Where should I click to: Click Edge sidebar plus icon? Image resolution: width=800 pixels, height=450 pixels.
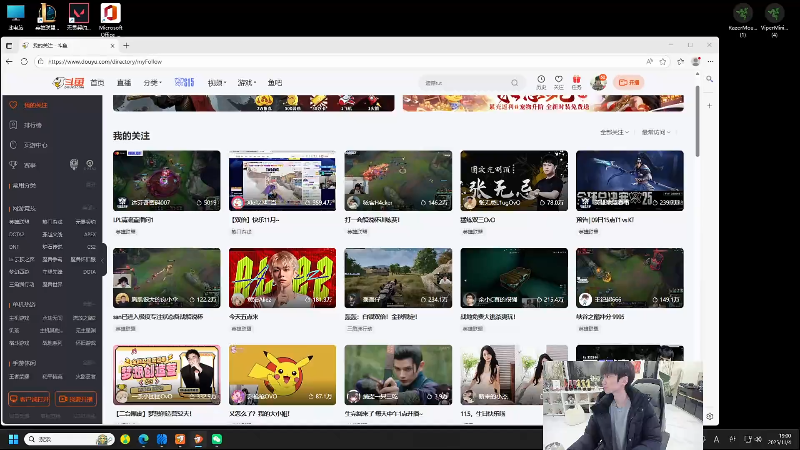(709, 106)
